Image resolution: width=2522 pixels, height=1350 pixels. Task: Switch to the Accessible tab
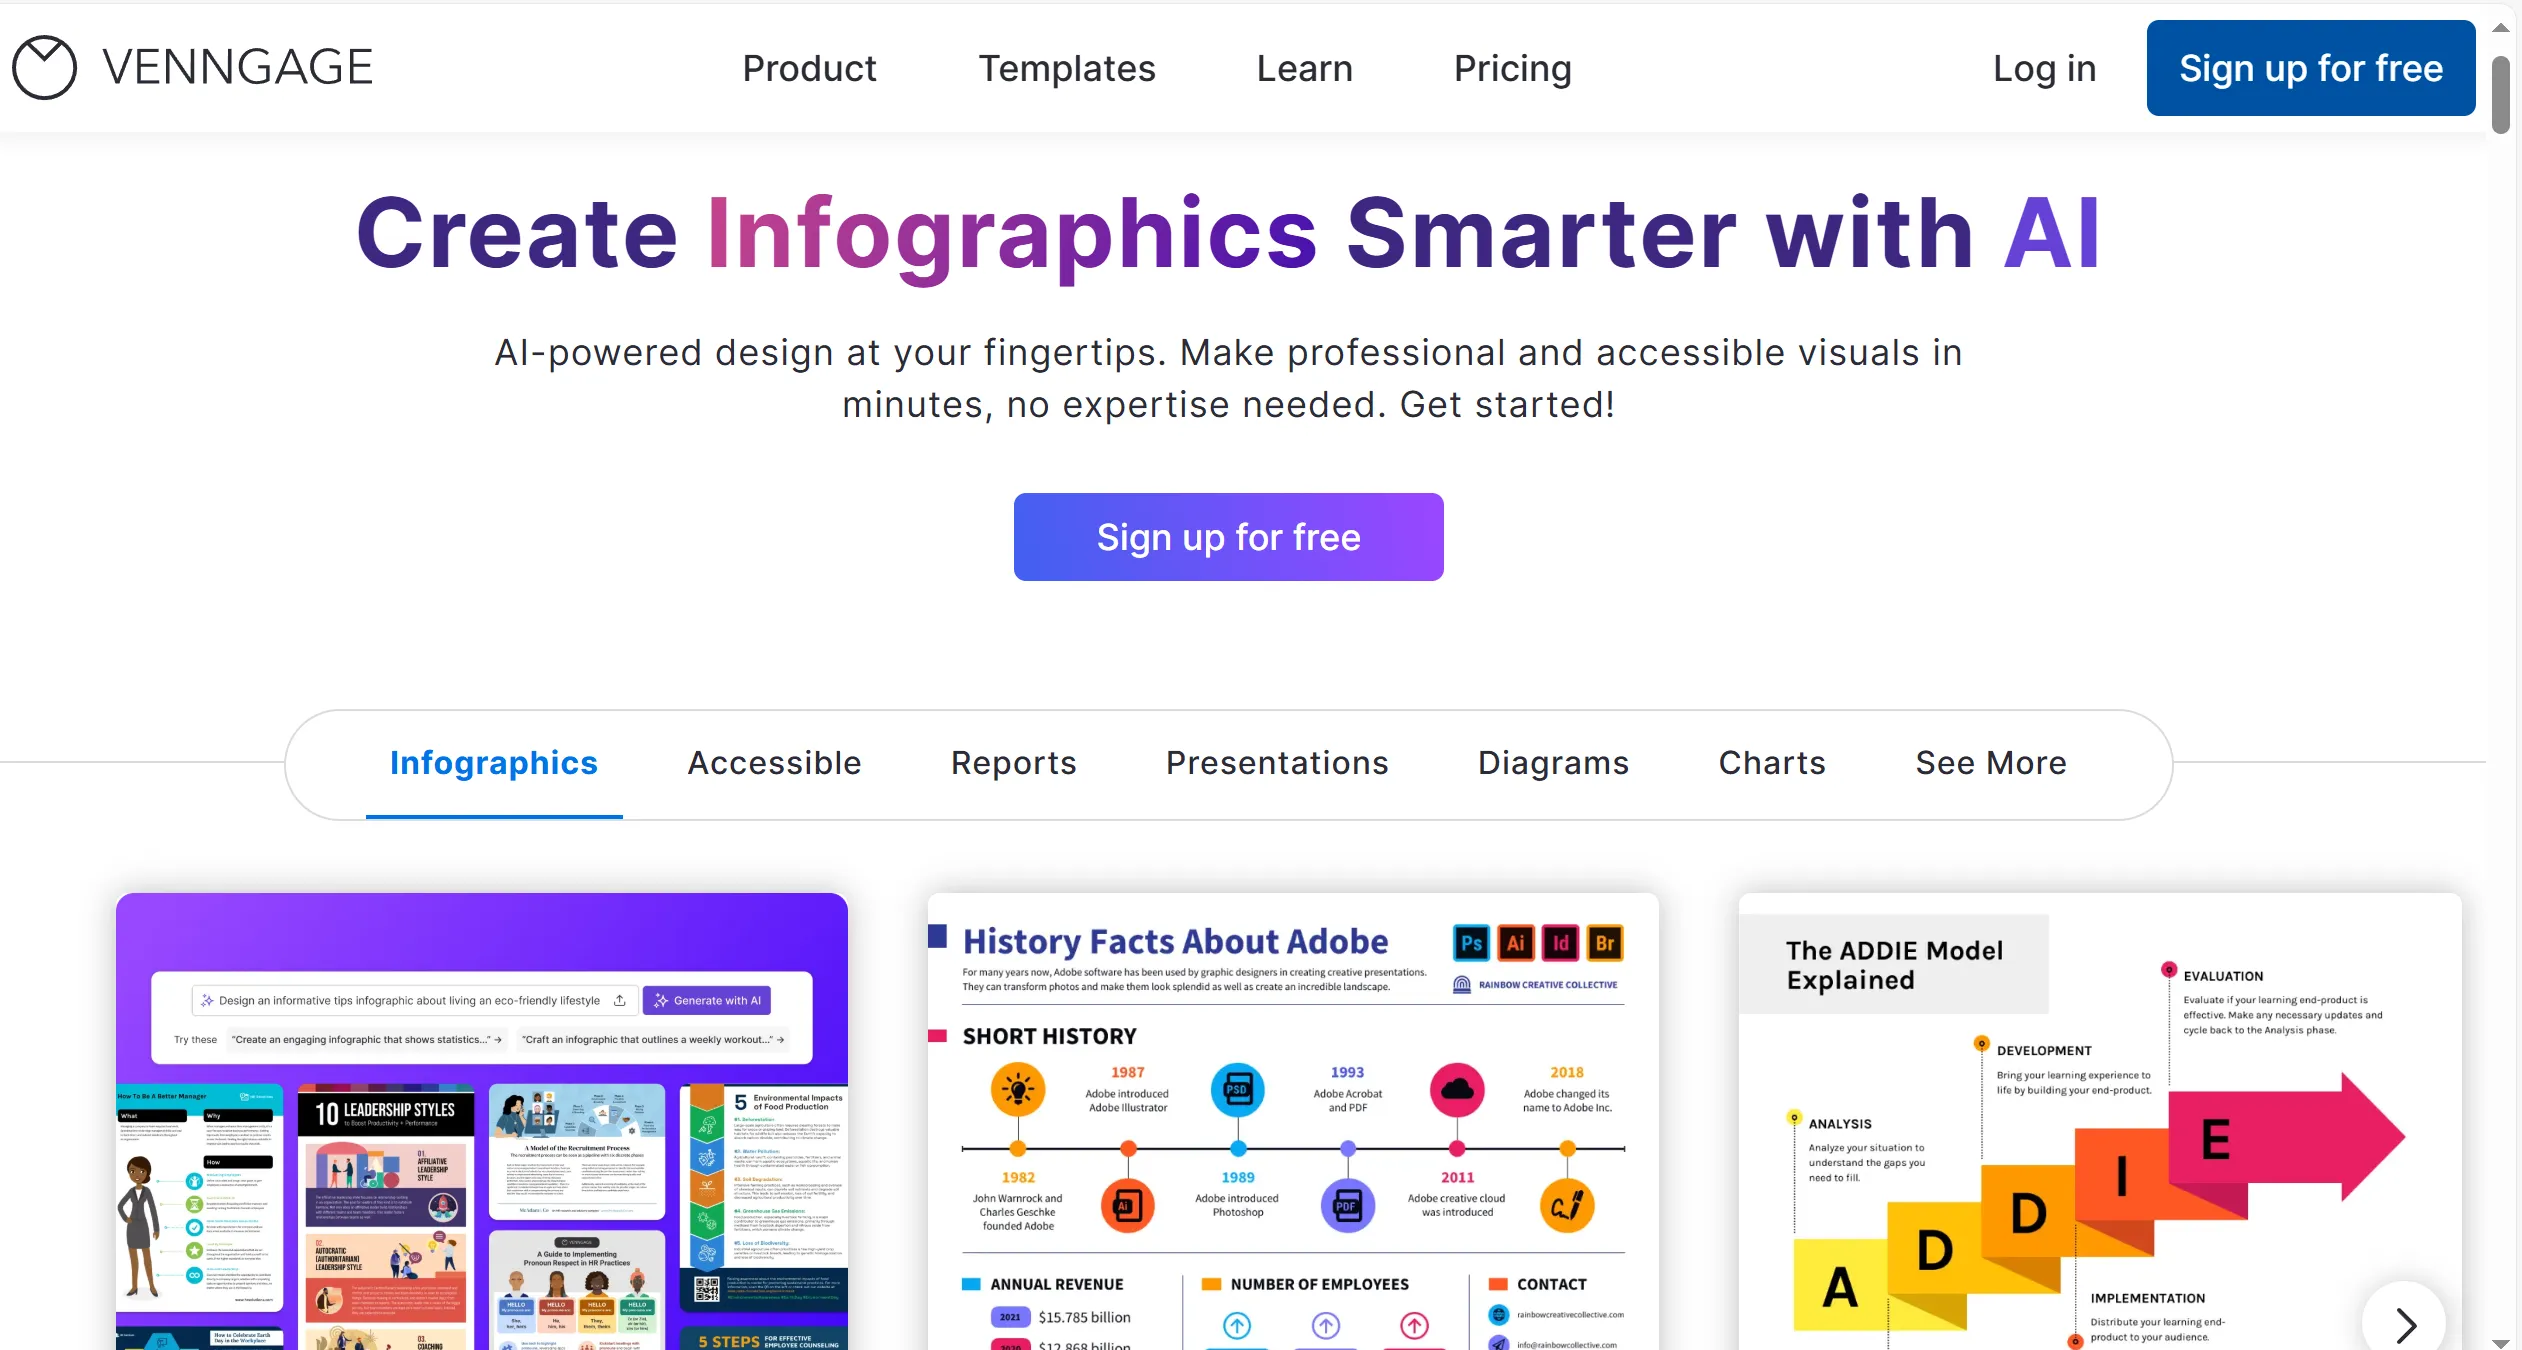tap(774, 763)
